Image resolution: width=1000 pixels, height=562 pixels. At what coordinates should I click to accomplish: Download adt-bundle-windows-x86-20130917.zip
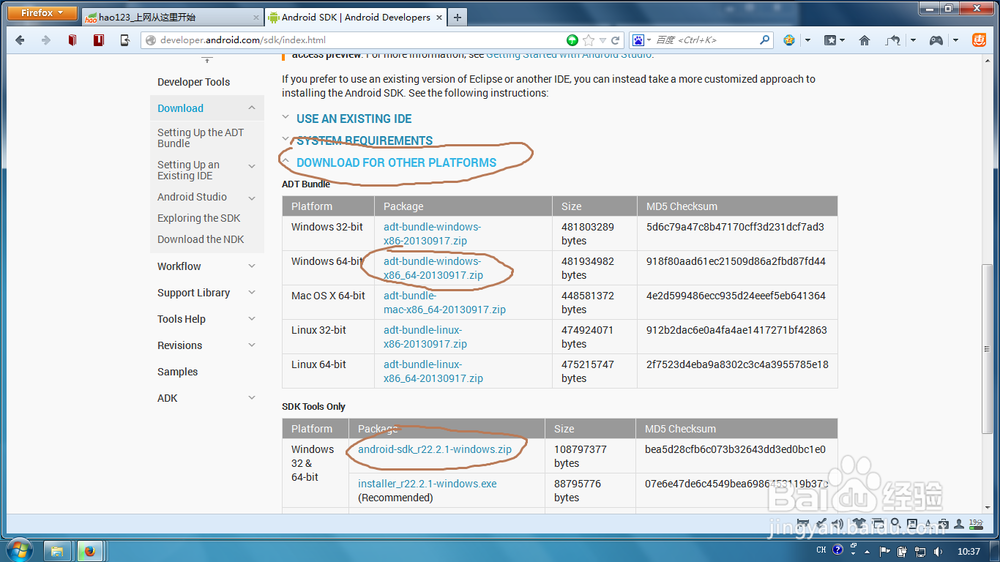point(432,233)
